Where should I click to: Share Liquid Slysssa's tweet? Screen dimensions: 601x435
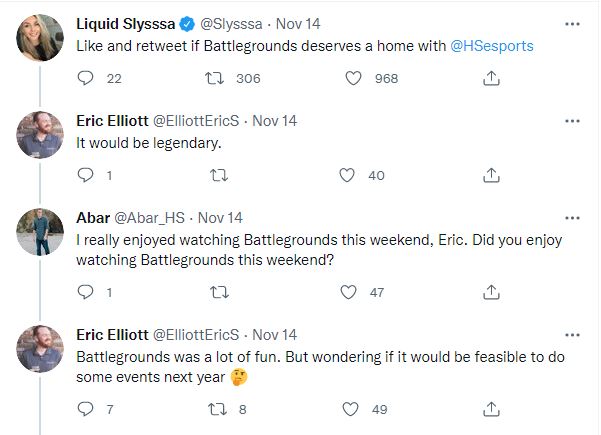pos(491,77)
